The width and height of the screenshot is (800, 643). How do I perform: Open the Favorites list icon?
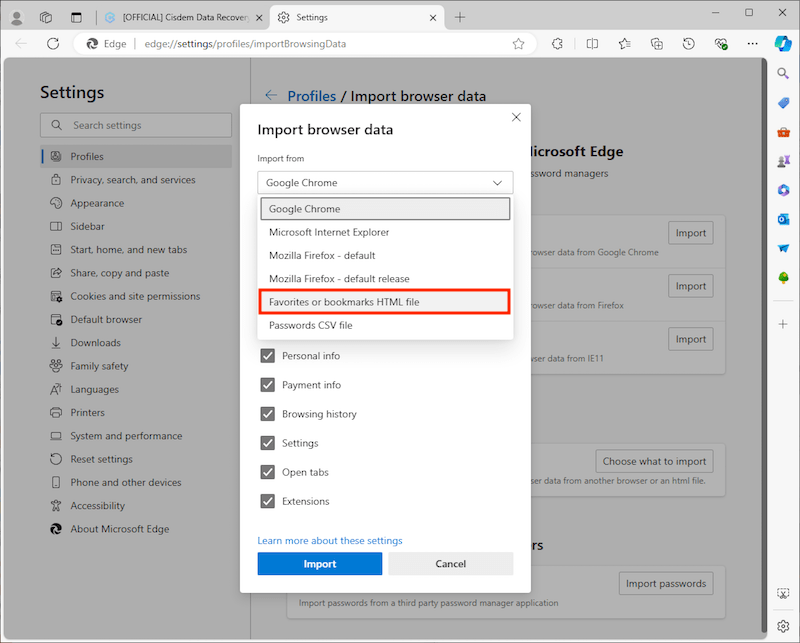click(625, 44)
